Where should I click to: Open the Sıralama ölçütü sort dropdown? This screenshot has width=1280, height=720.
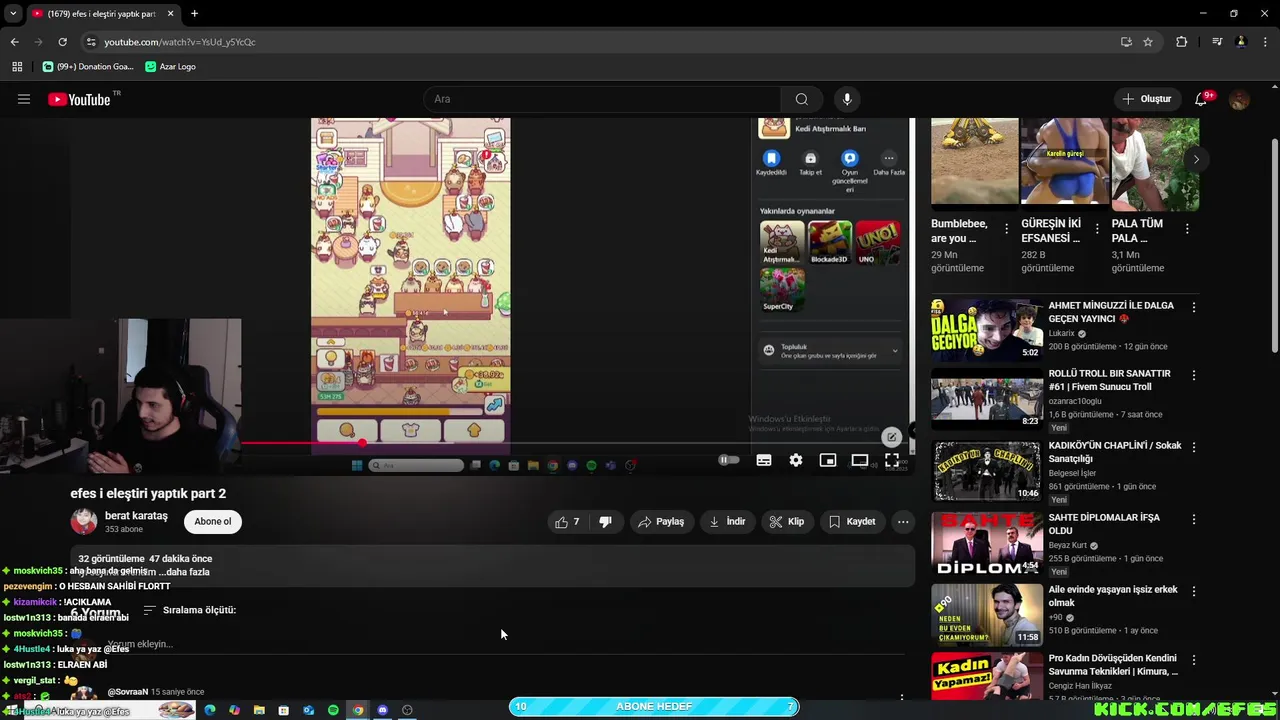tap(190, 610)
